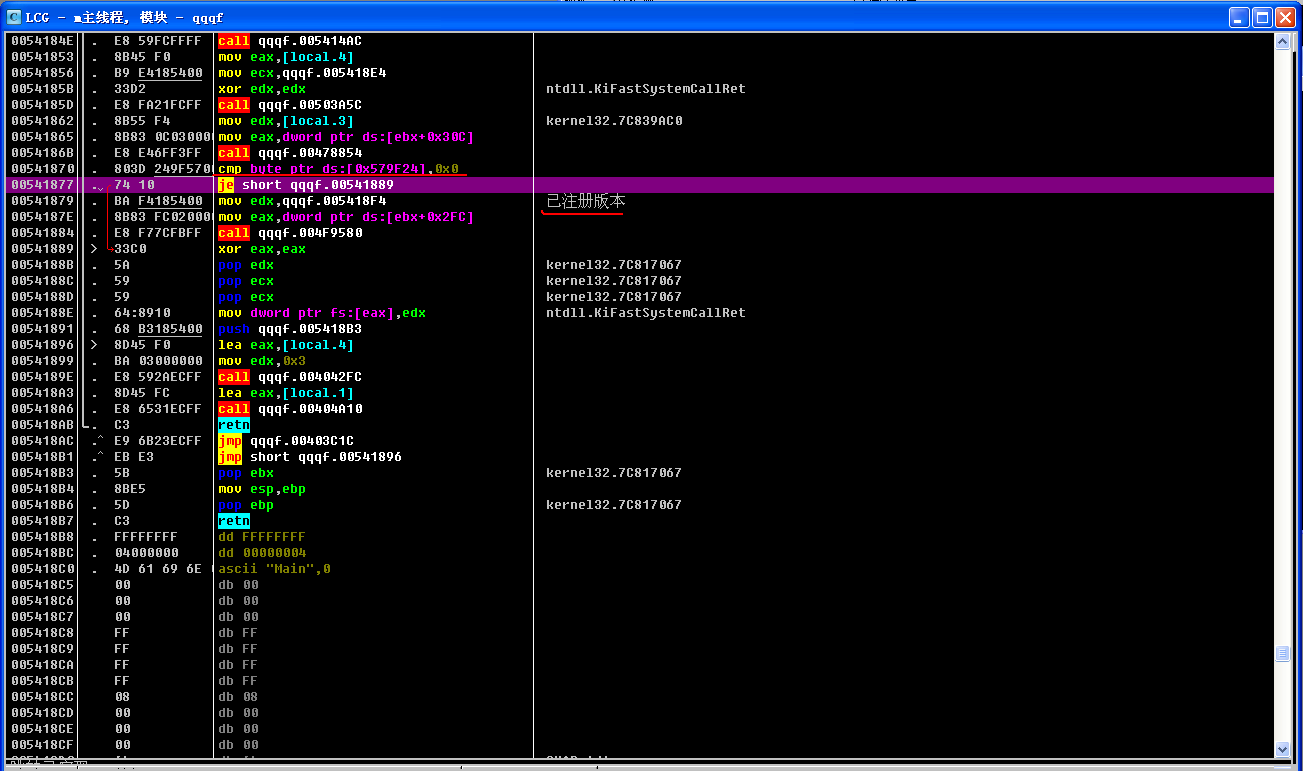Screen dimensions: 1303x771
Task: Select address 0054188D
Action: pos(43,297)
